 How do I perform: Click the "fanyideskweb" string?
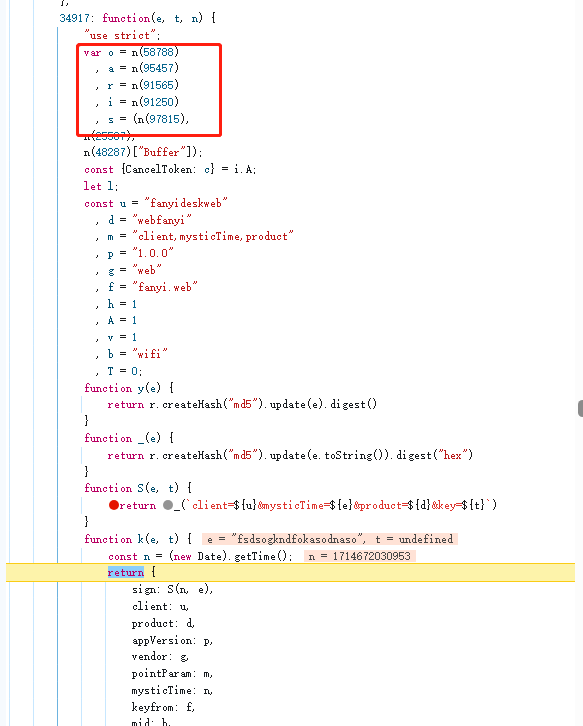click(186, 203)
